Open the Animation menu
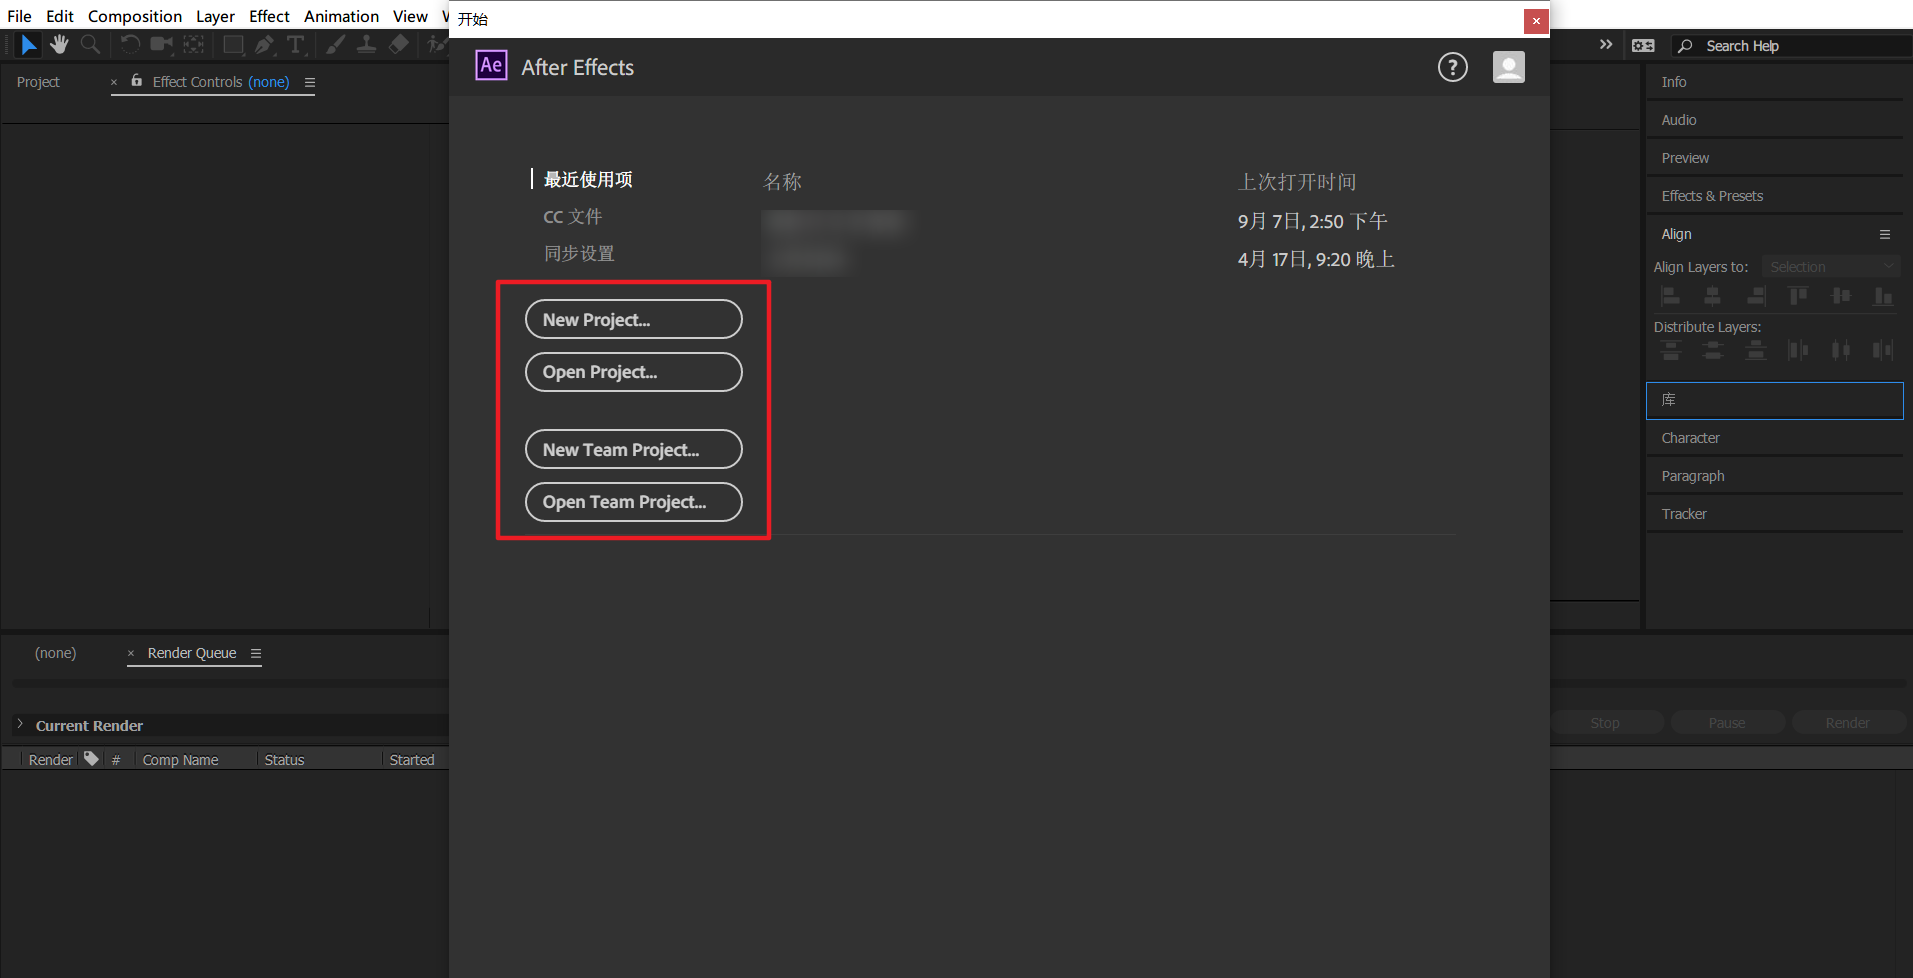This screenshot has height=978, width=1913. 341,16
